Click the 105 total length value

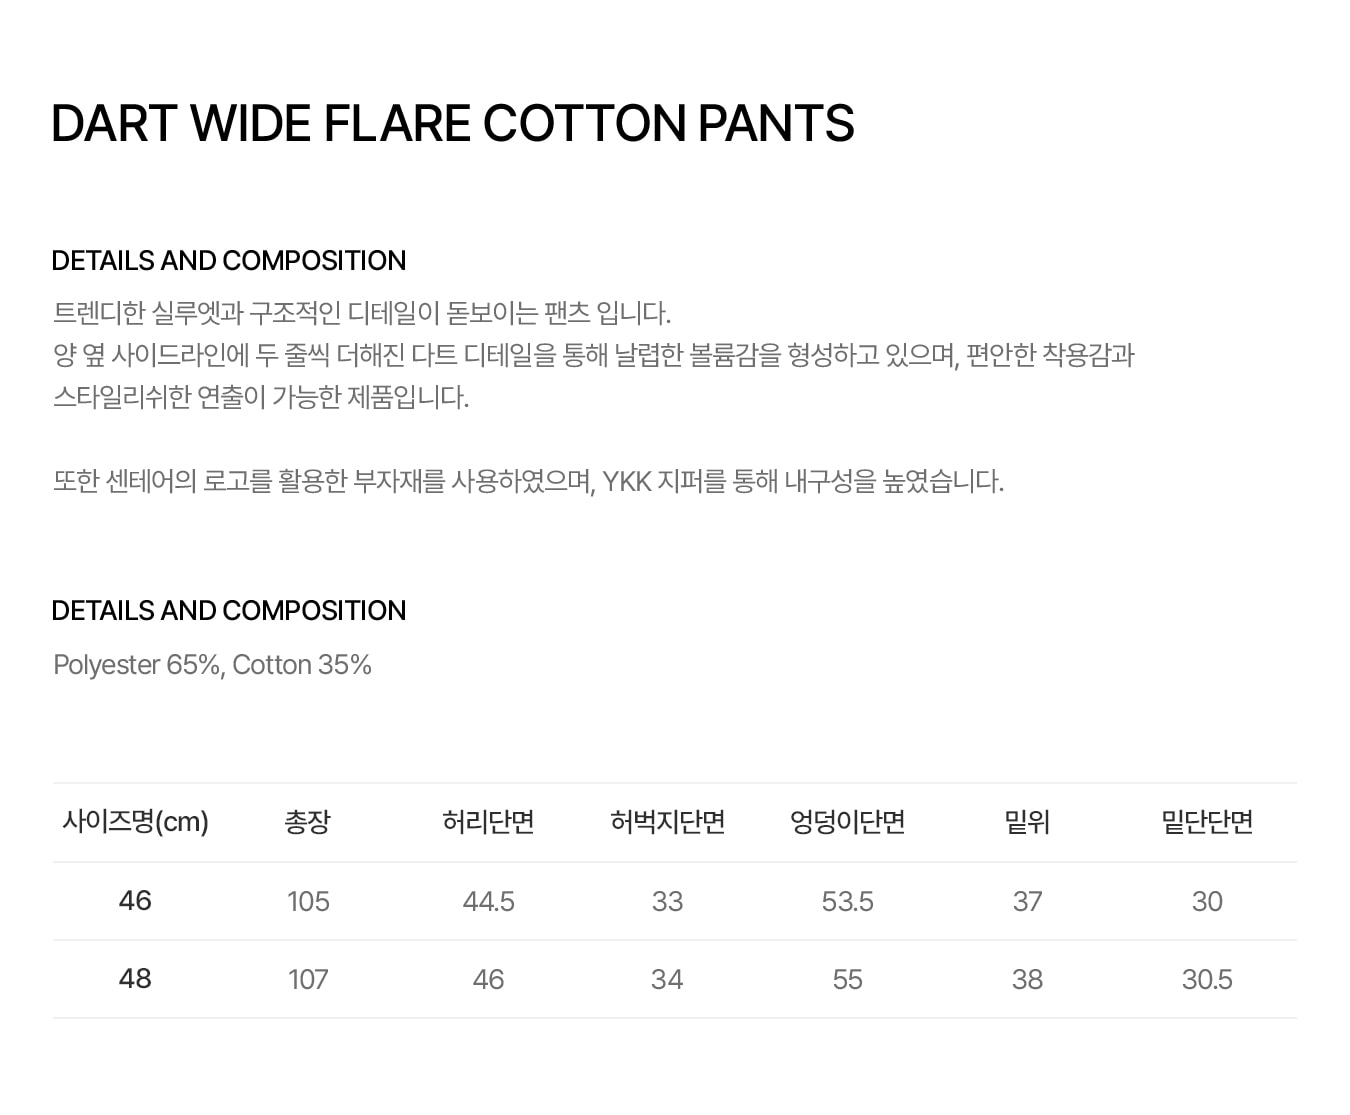(x=308, y=902)
